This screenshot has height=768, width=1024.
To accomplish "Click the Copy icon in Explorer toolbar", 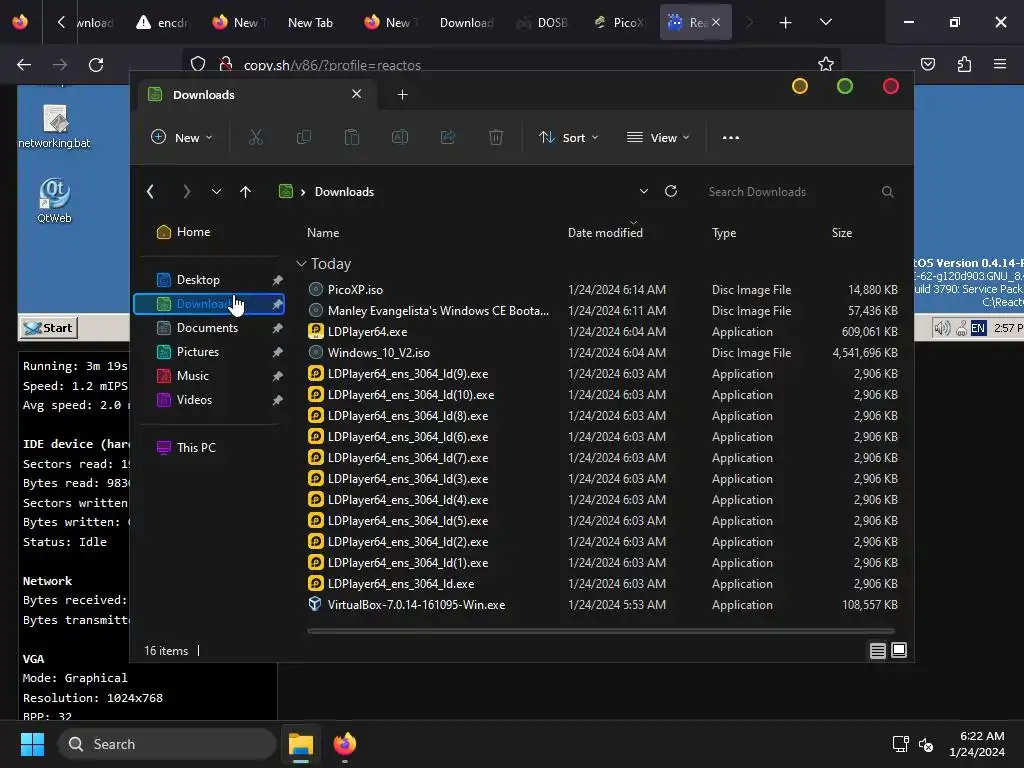I will 304,138.
